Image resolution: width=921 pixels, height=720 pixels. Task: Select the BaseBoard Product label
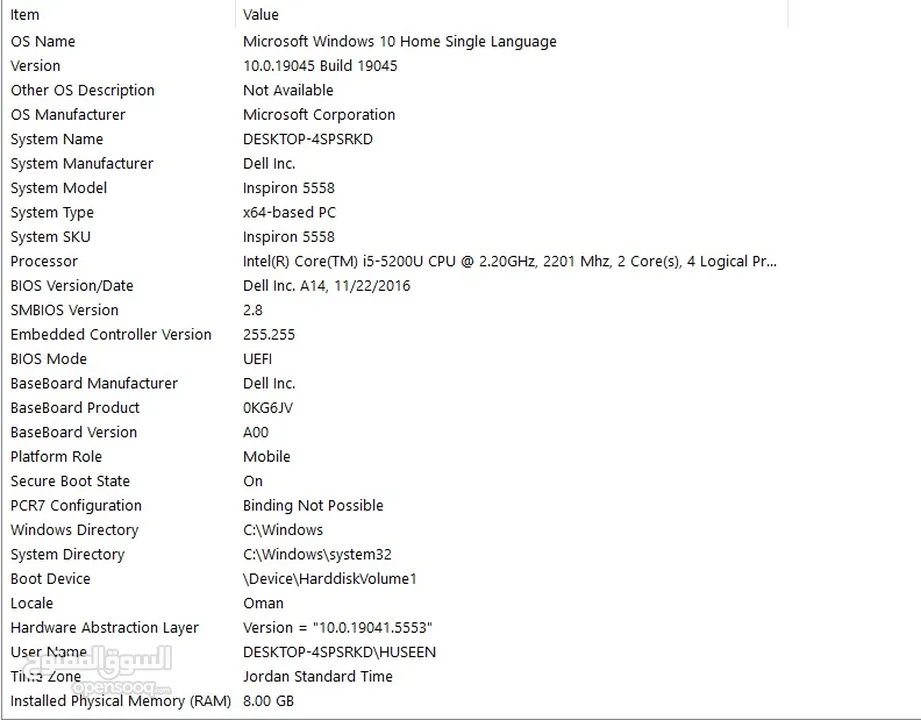[75, 408]
